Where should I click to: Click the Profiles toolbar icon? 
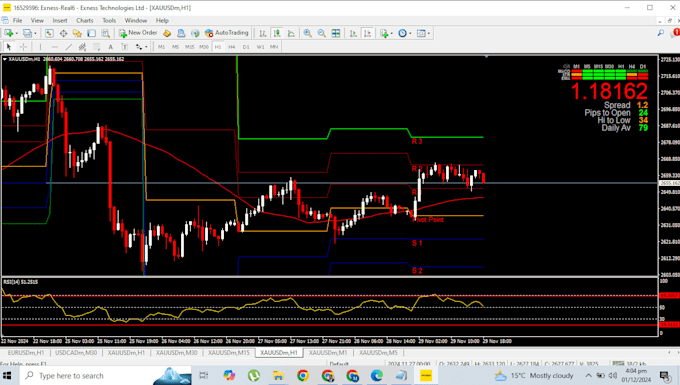coord(28,33)
